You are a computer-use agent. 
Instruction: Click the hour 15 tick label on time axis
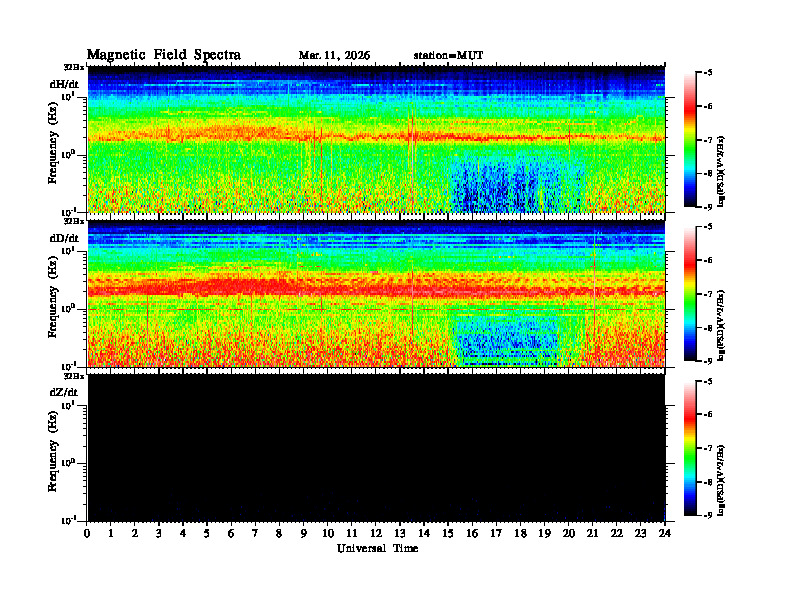[448, 534]
